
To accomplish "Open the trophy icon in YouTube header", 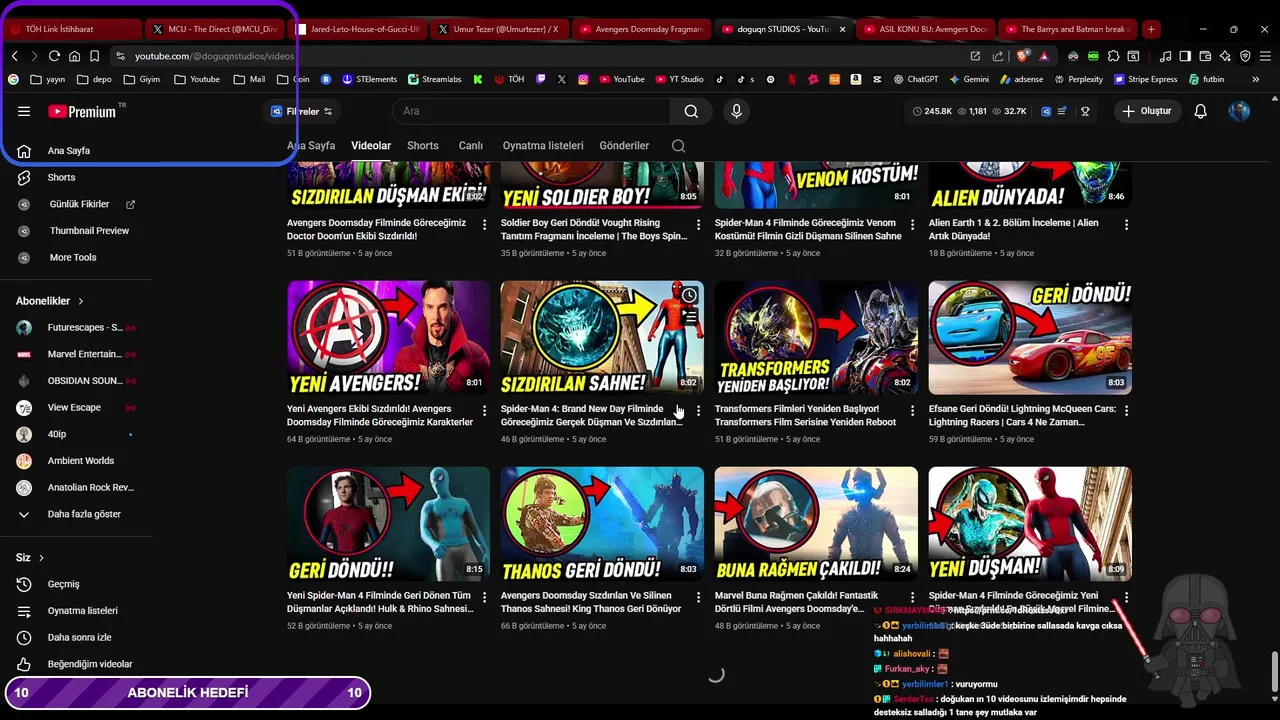I will pyautogui.click(x=1085, y=111).
